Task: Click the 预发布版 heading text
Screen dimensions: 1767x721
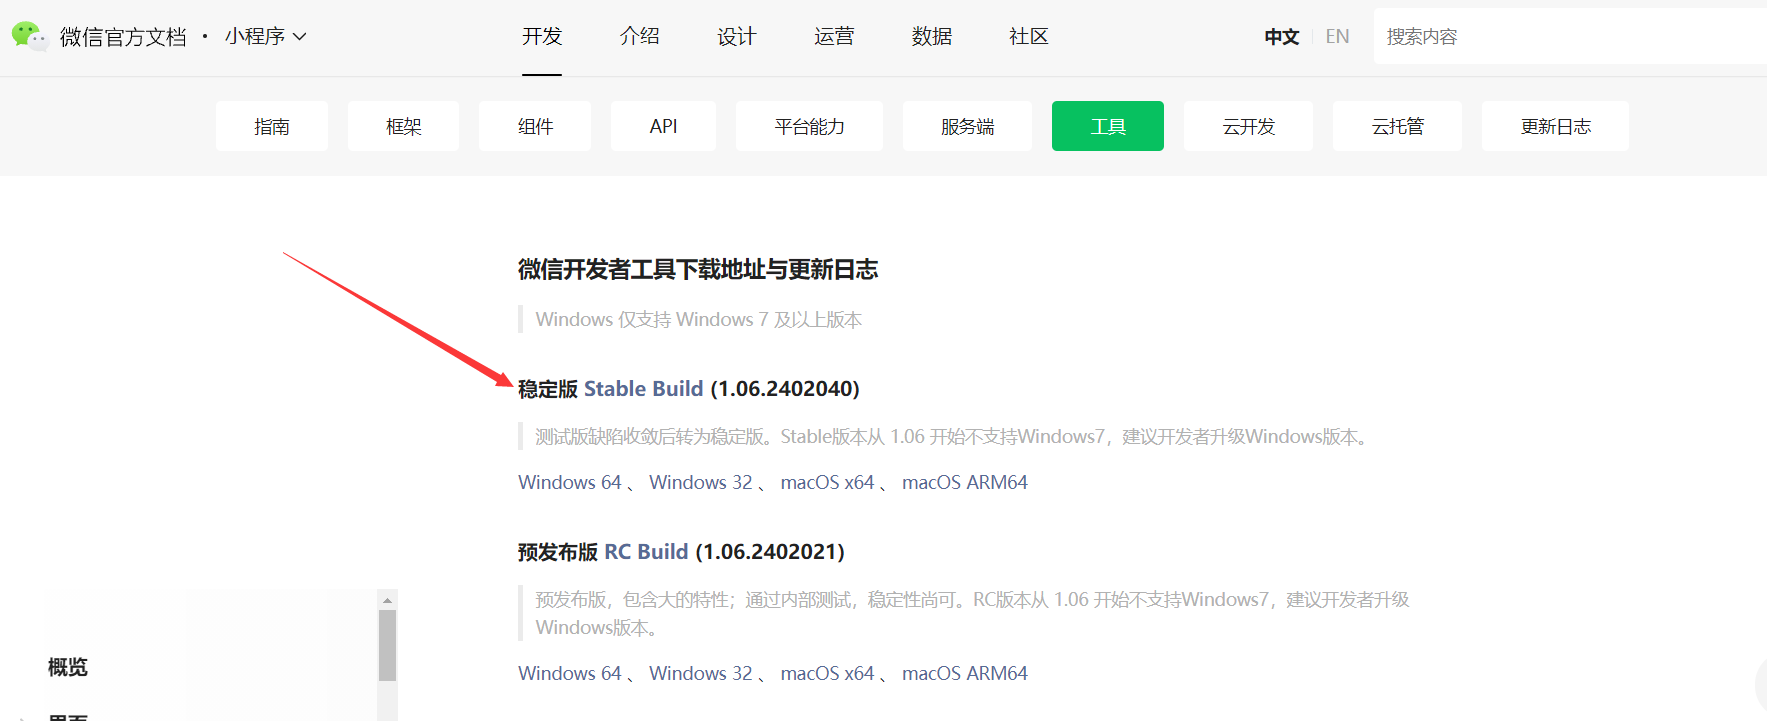Action: (x=558, y=552)
